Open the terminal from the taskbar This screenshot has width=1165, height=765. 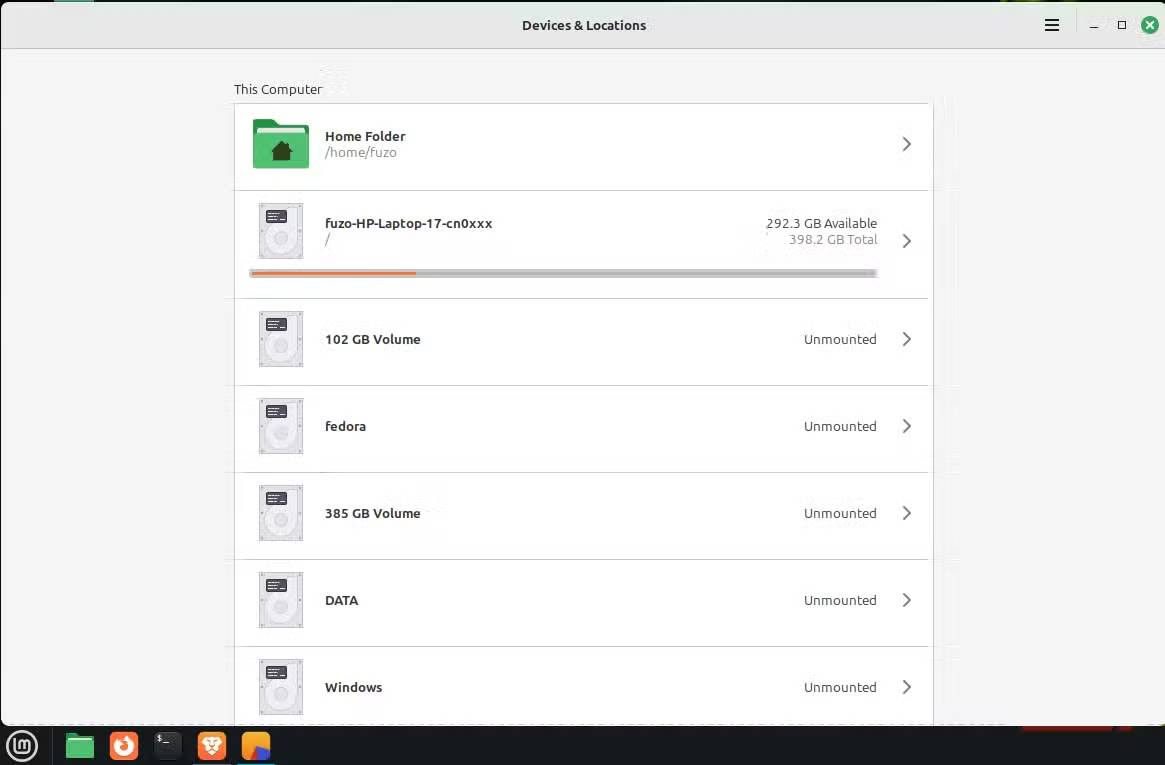point(168,745)
